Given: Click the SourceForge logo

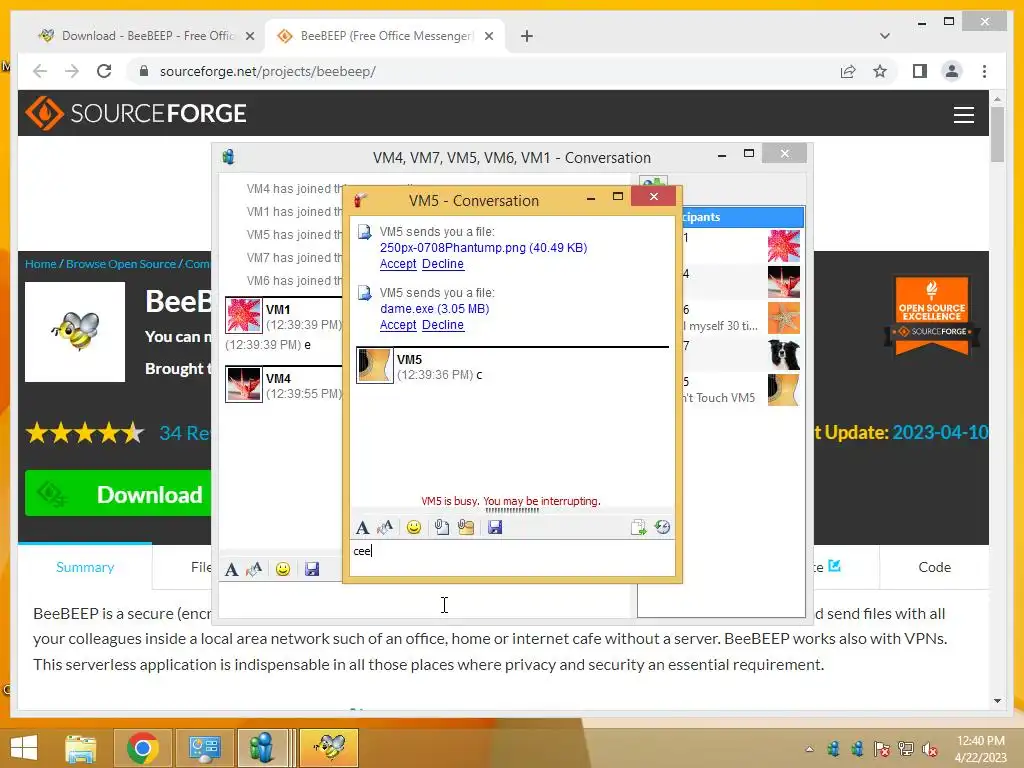Looking at the screenshot, I should pos(136,113).
